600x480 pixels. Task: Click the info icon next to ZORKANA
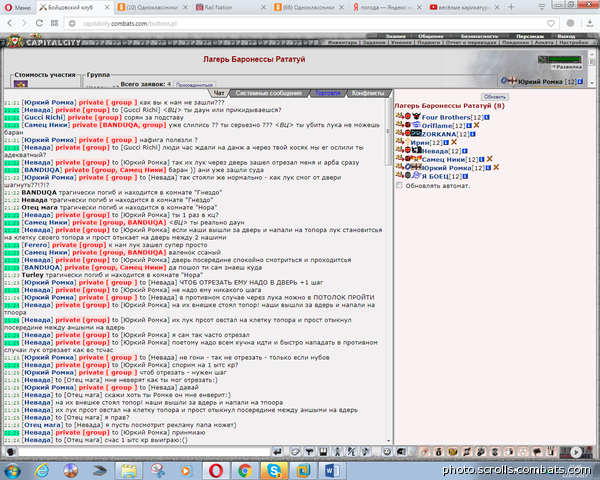(473, 134)
